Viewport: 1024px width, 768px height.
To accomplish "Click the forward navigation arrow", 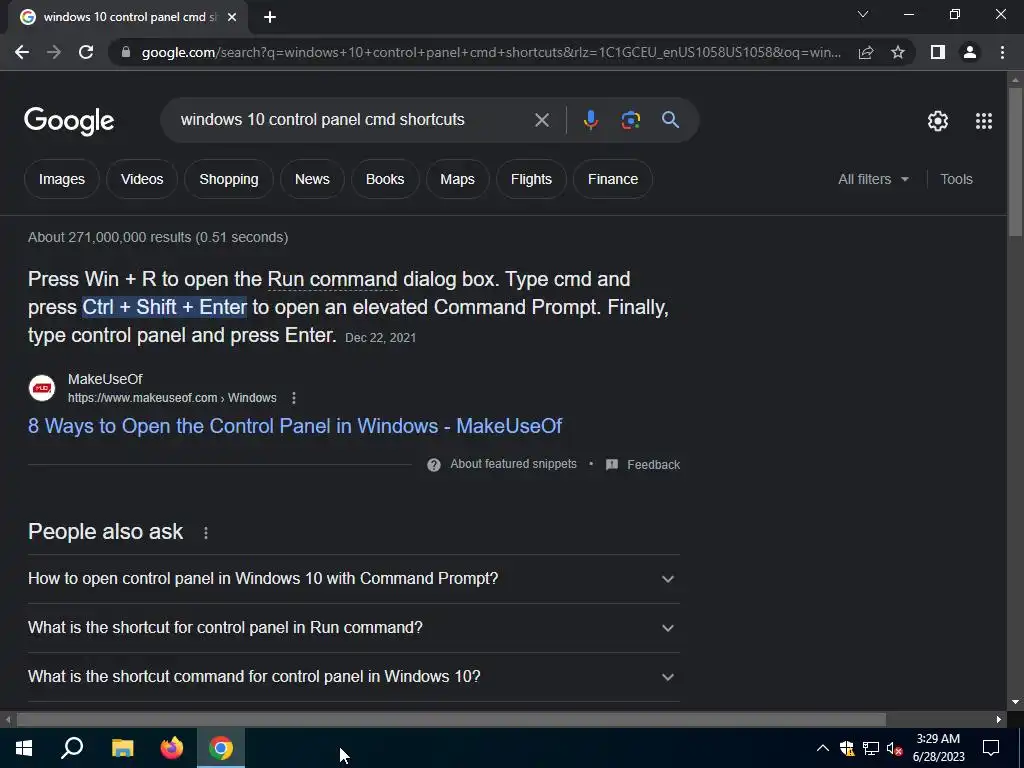I will tap(54, 52).
